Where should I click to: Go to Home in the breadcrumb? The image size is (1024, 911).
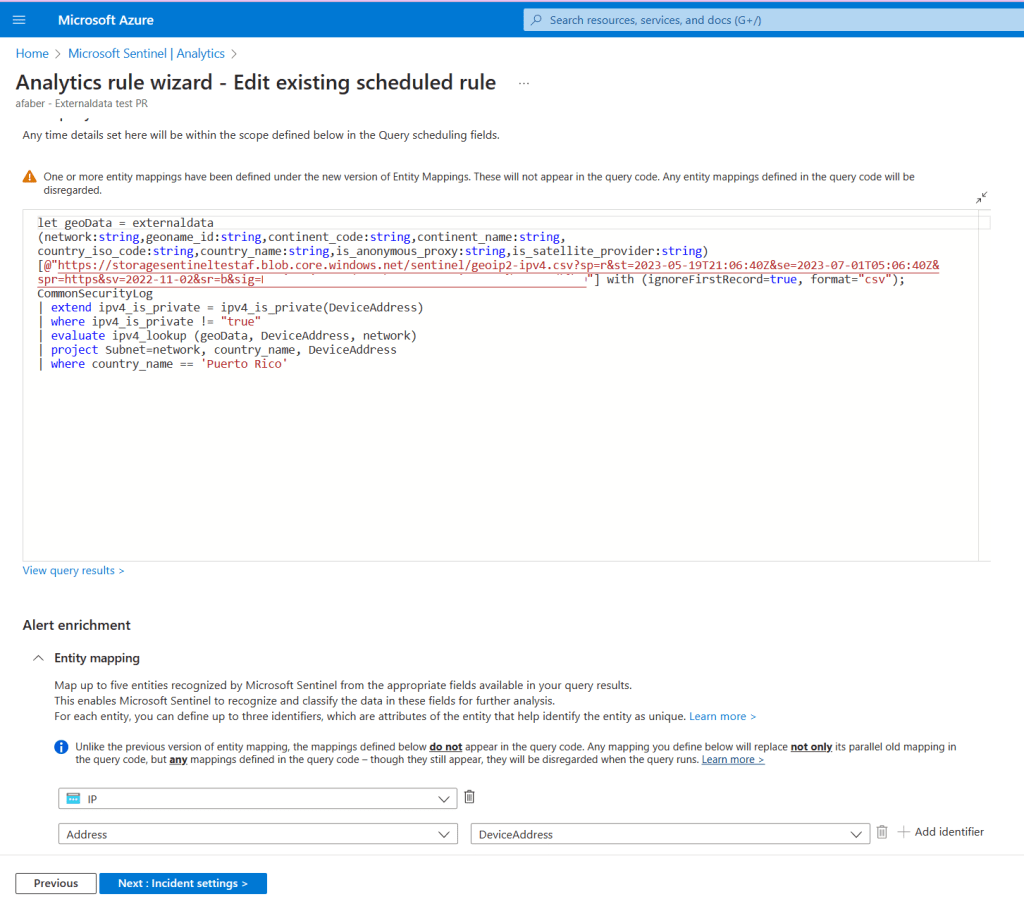coord(32,53)
